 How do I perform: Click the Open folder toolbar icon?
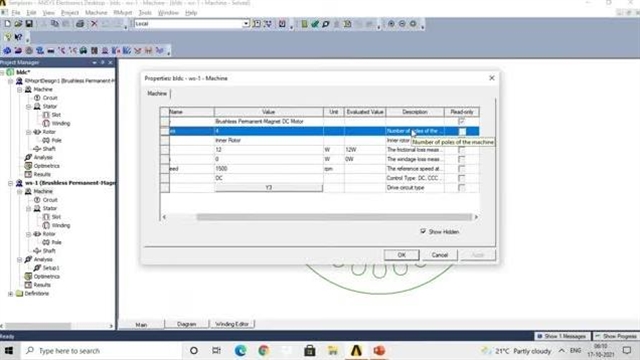coord(18,24)
